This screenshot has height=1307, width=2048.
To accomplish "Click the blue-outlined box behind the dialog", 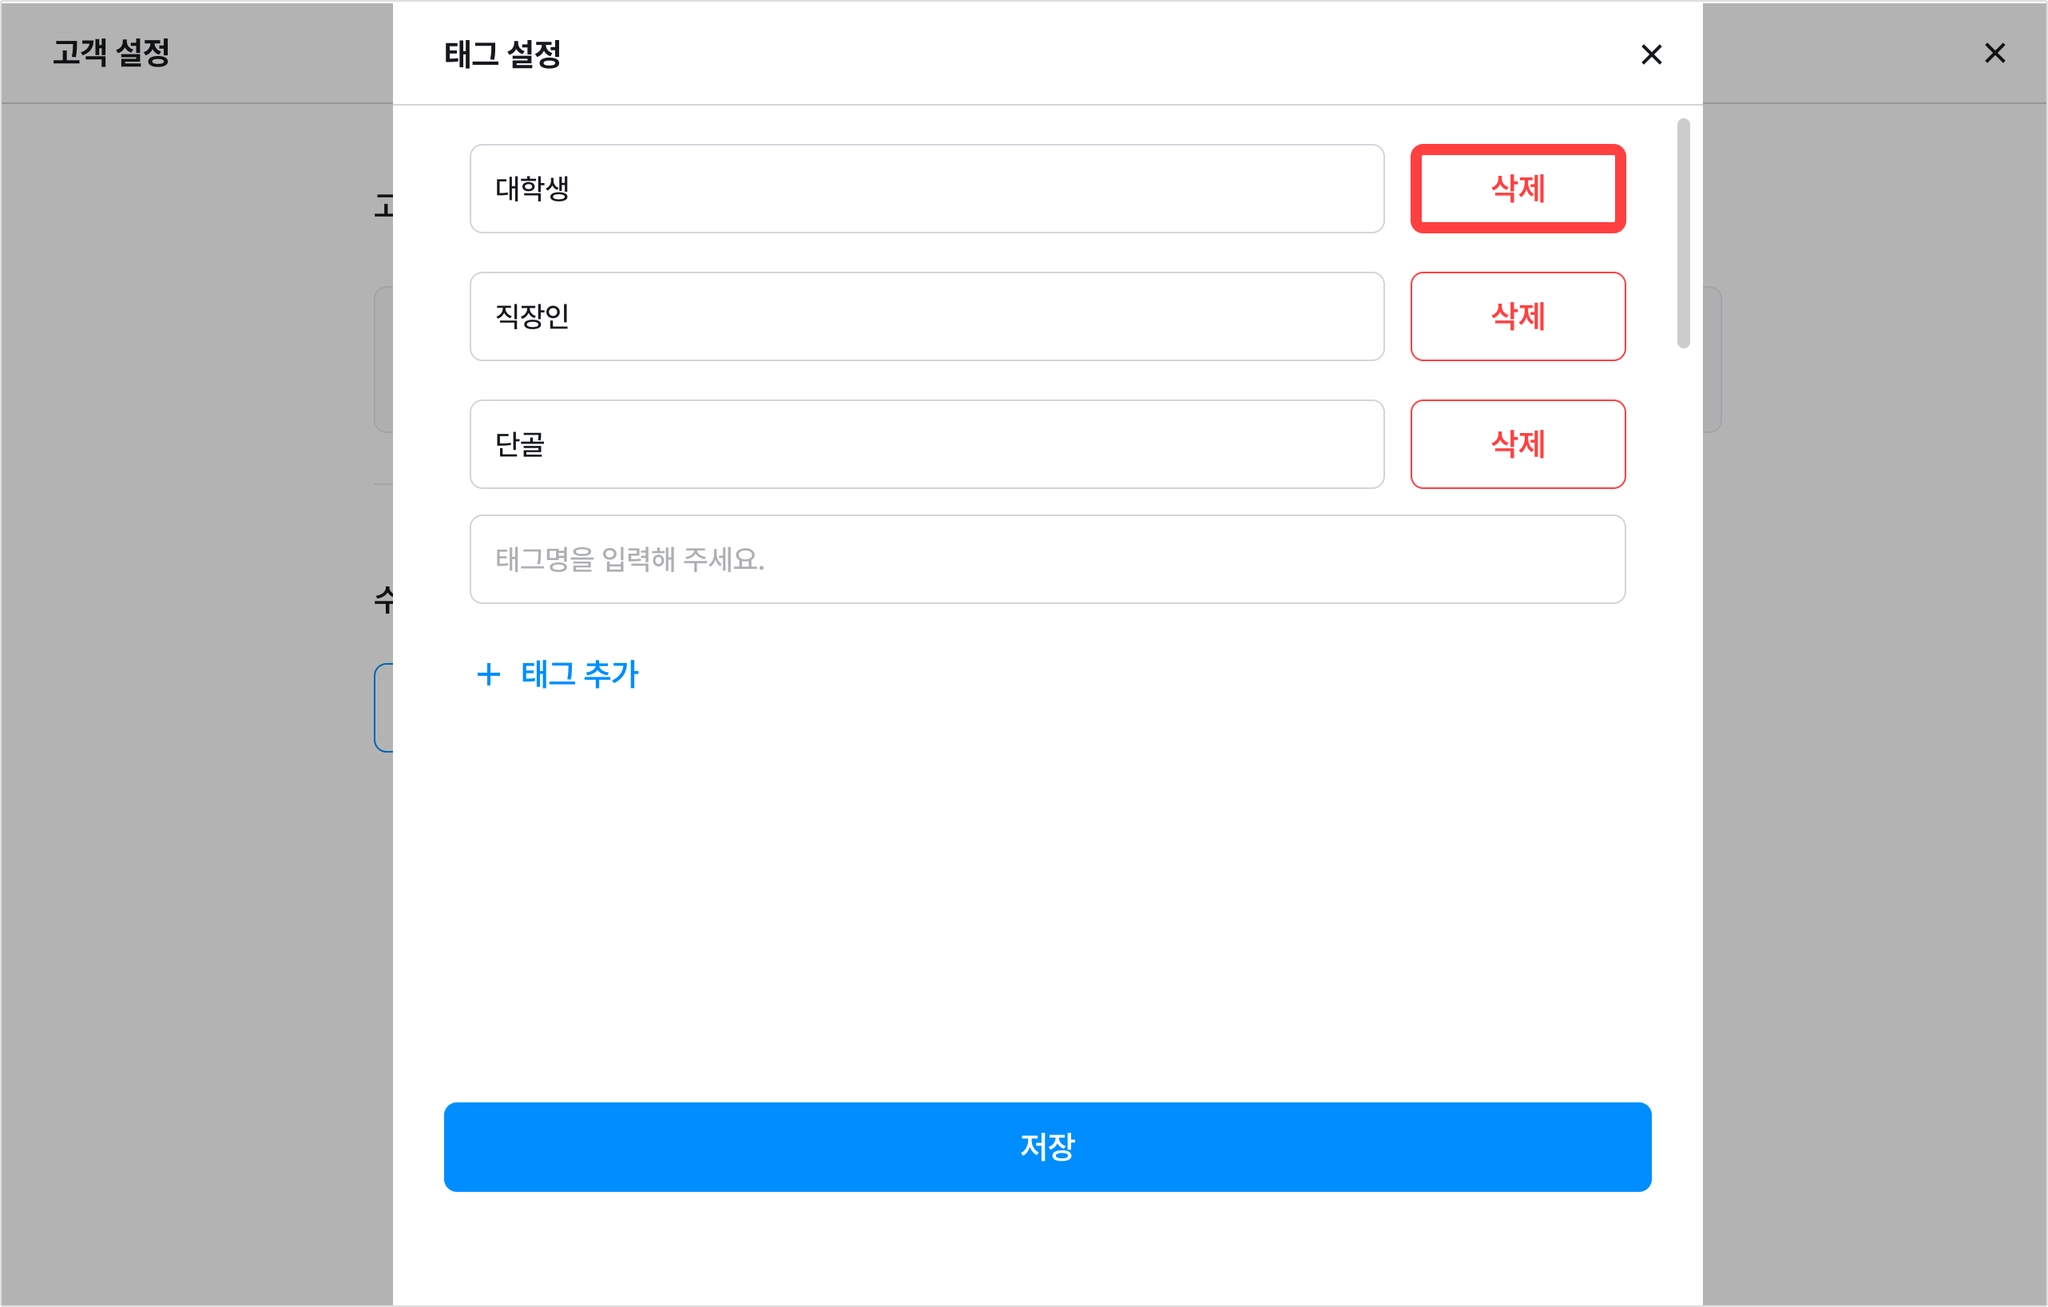I will (x=383, y=707).
